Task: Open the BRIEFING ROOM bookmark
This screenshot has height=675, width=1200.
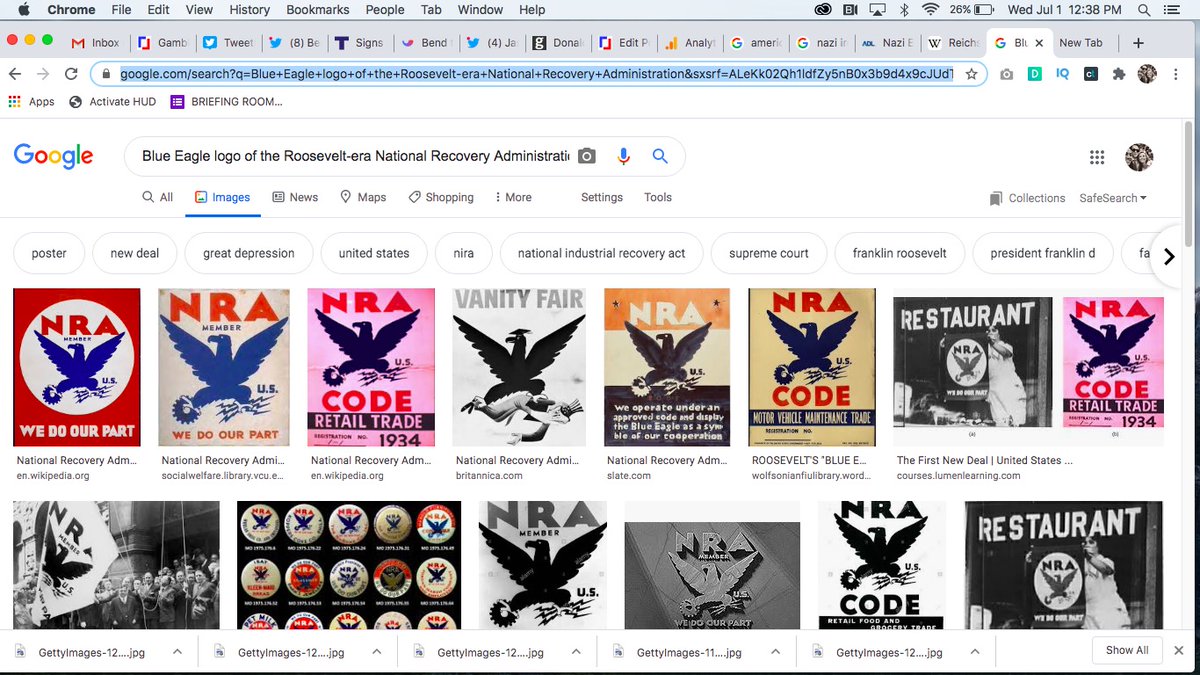Action: pyautogui.click(x=226, y=101)
